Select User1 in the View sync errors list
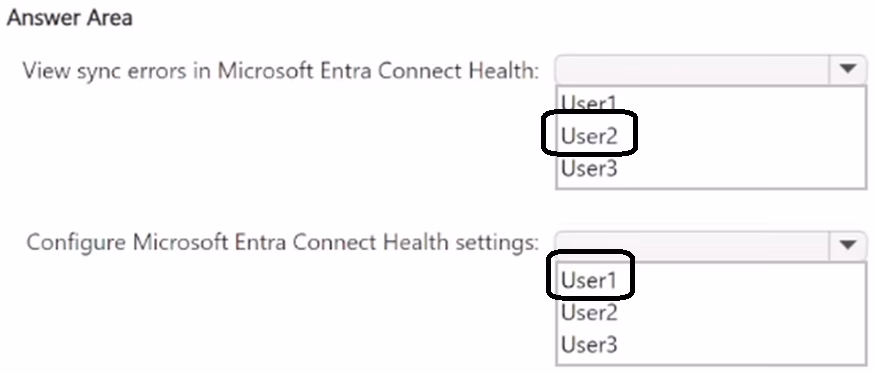 (x=589, y=103)
